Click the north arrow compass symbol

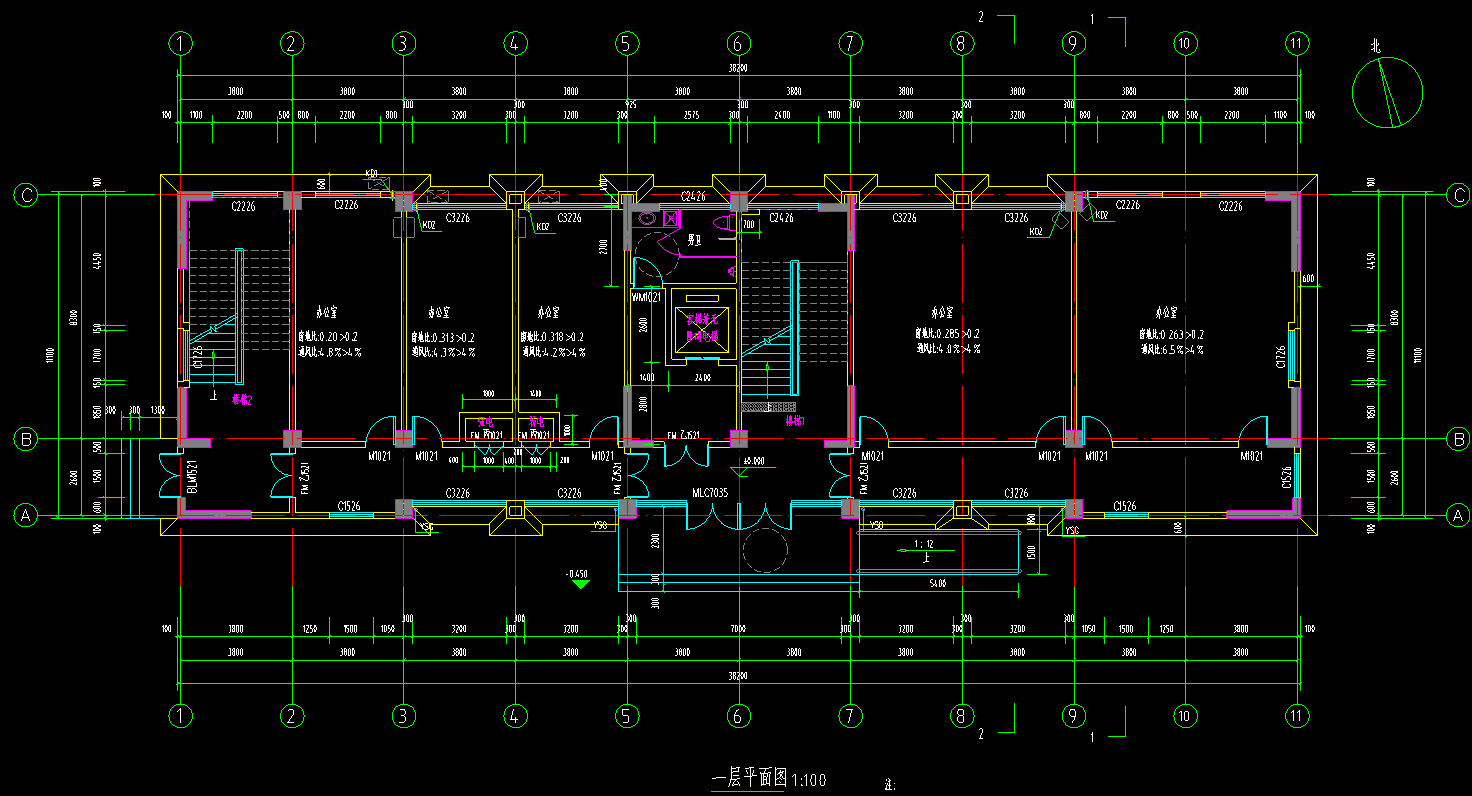(x=1387, y=92)
